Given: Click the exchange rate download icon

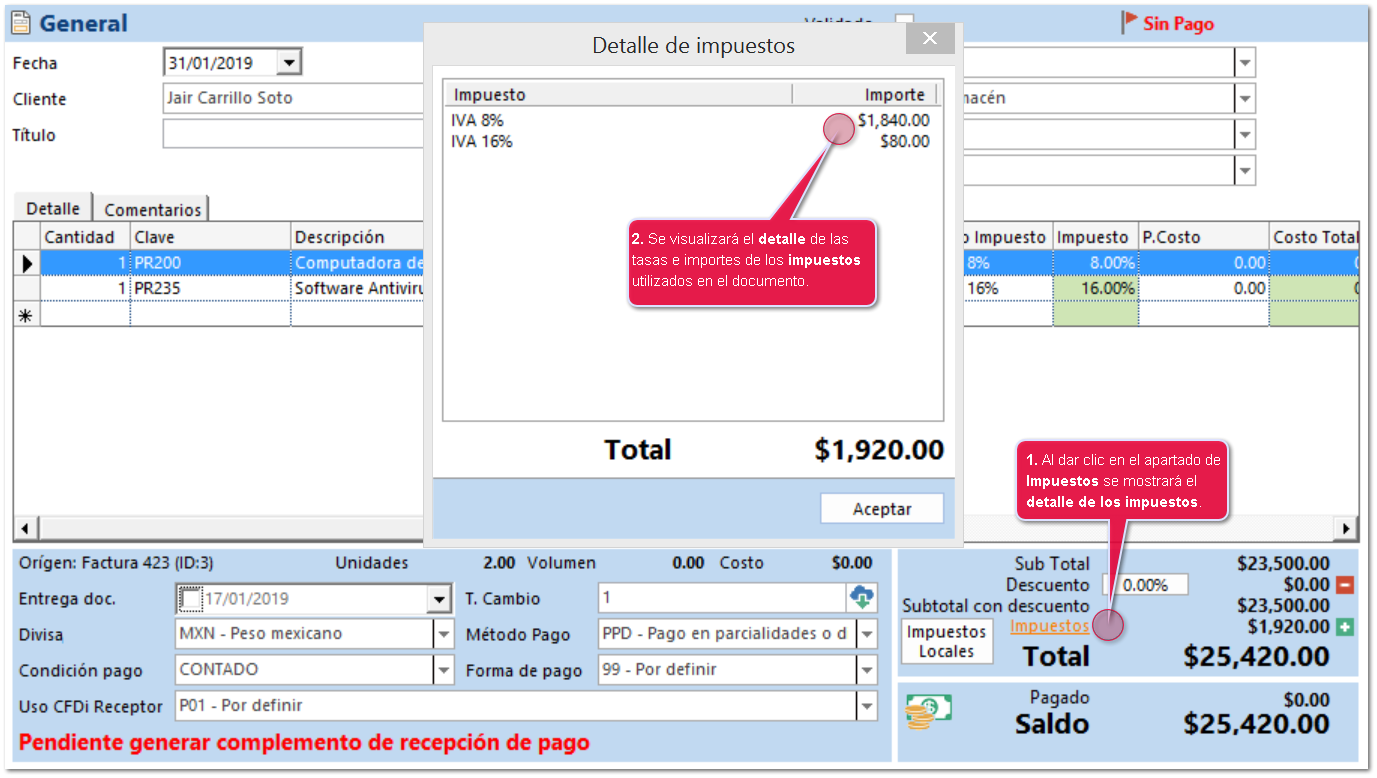Looking at the screenshot, I should [861, 598].
